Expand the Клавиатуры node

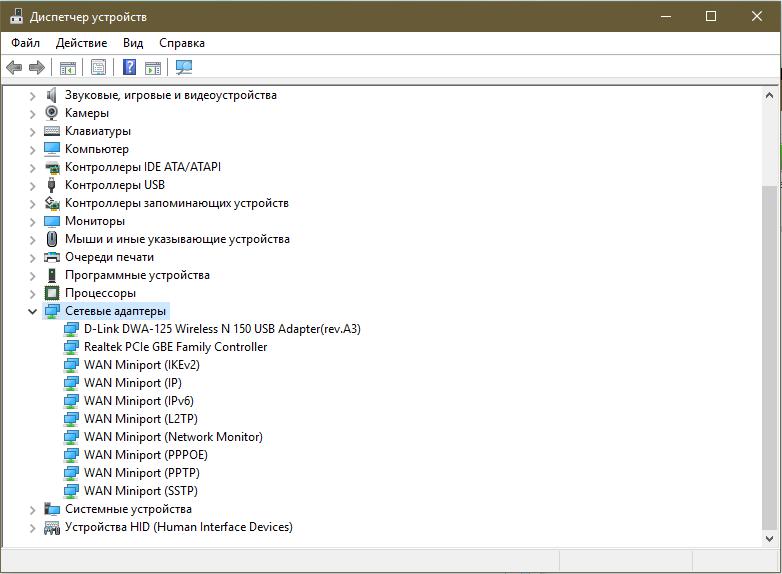[x=32, y=131]
